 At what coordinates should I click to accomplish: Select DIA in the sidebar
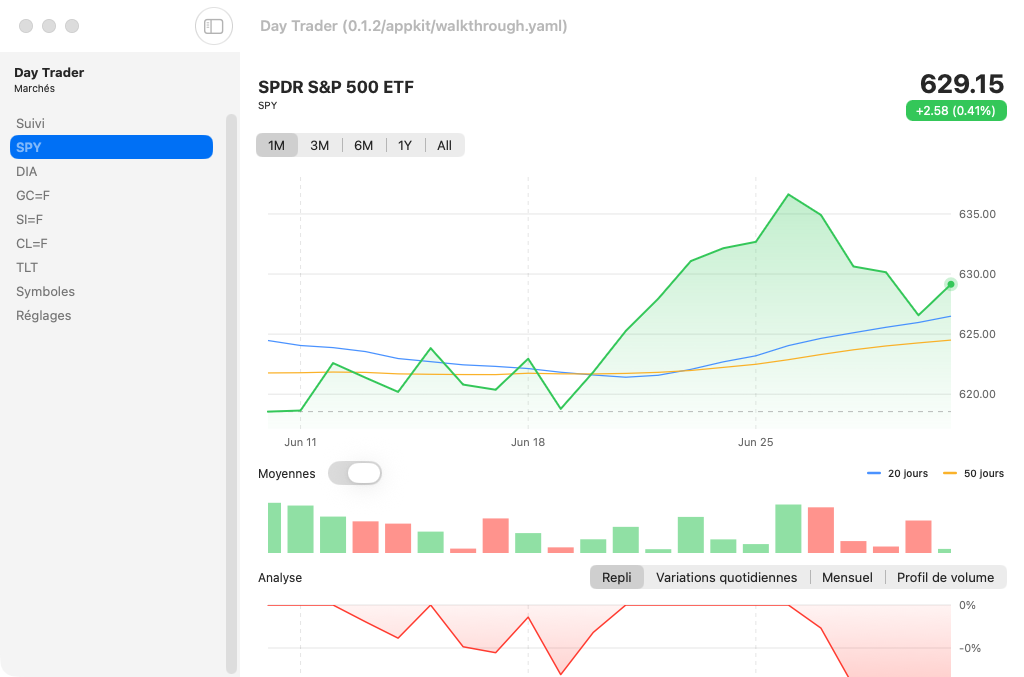tap(111, 171)
